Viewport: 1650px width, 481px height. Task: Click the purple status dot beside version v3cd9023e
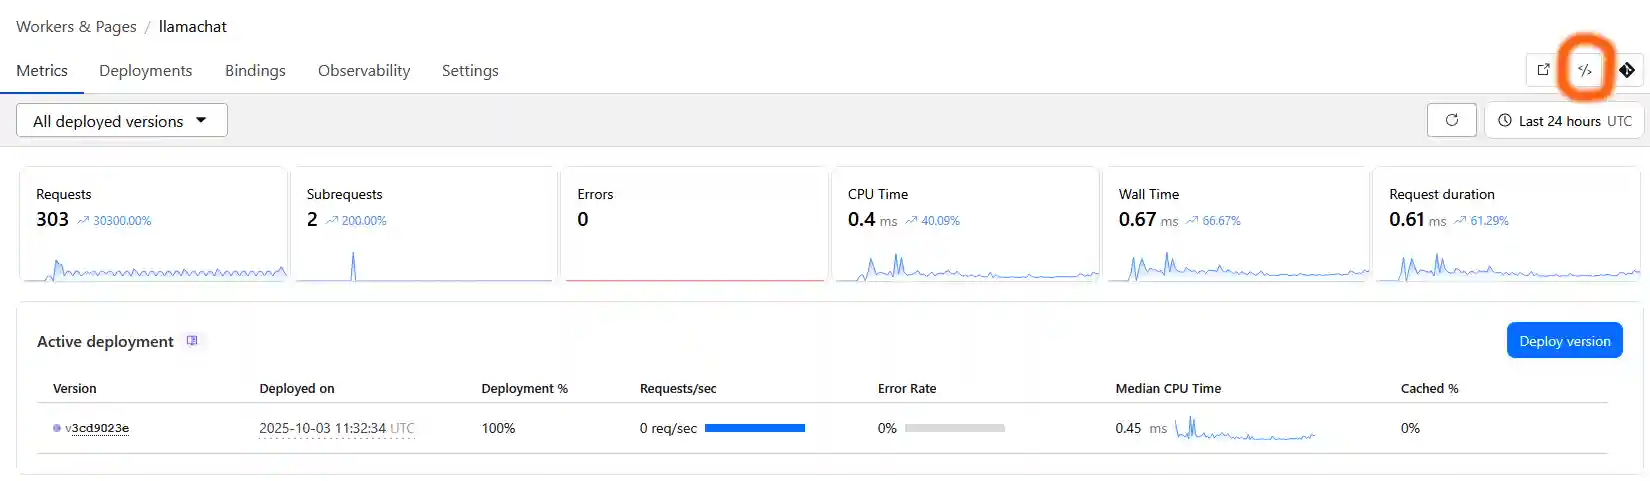tap(57, 428)
